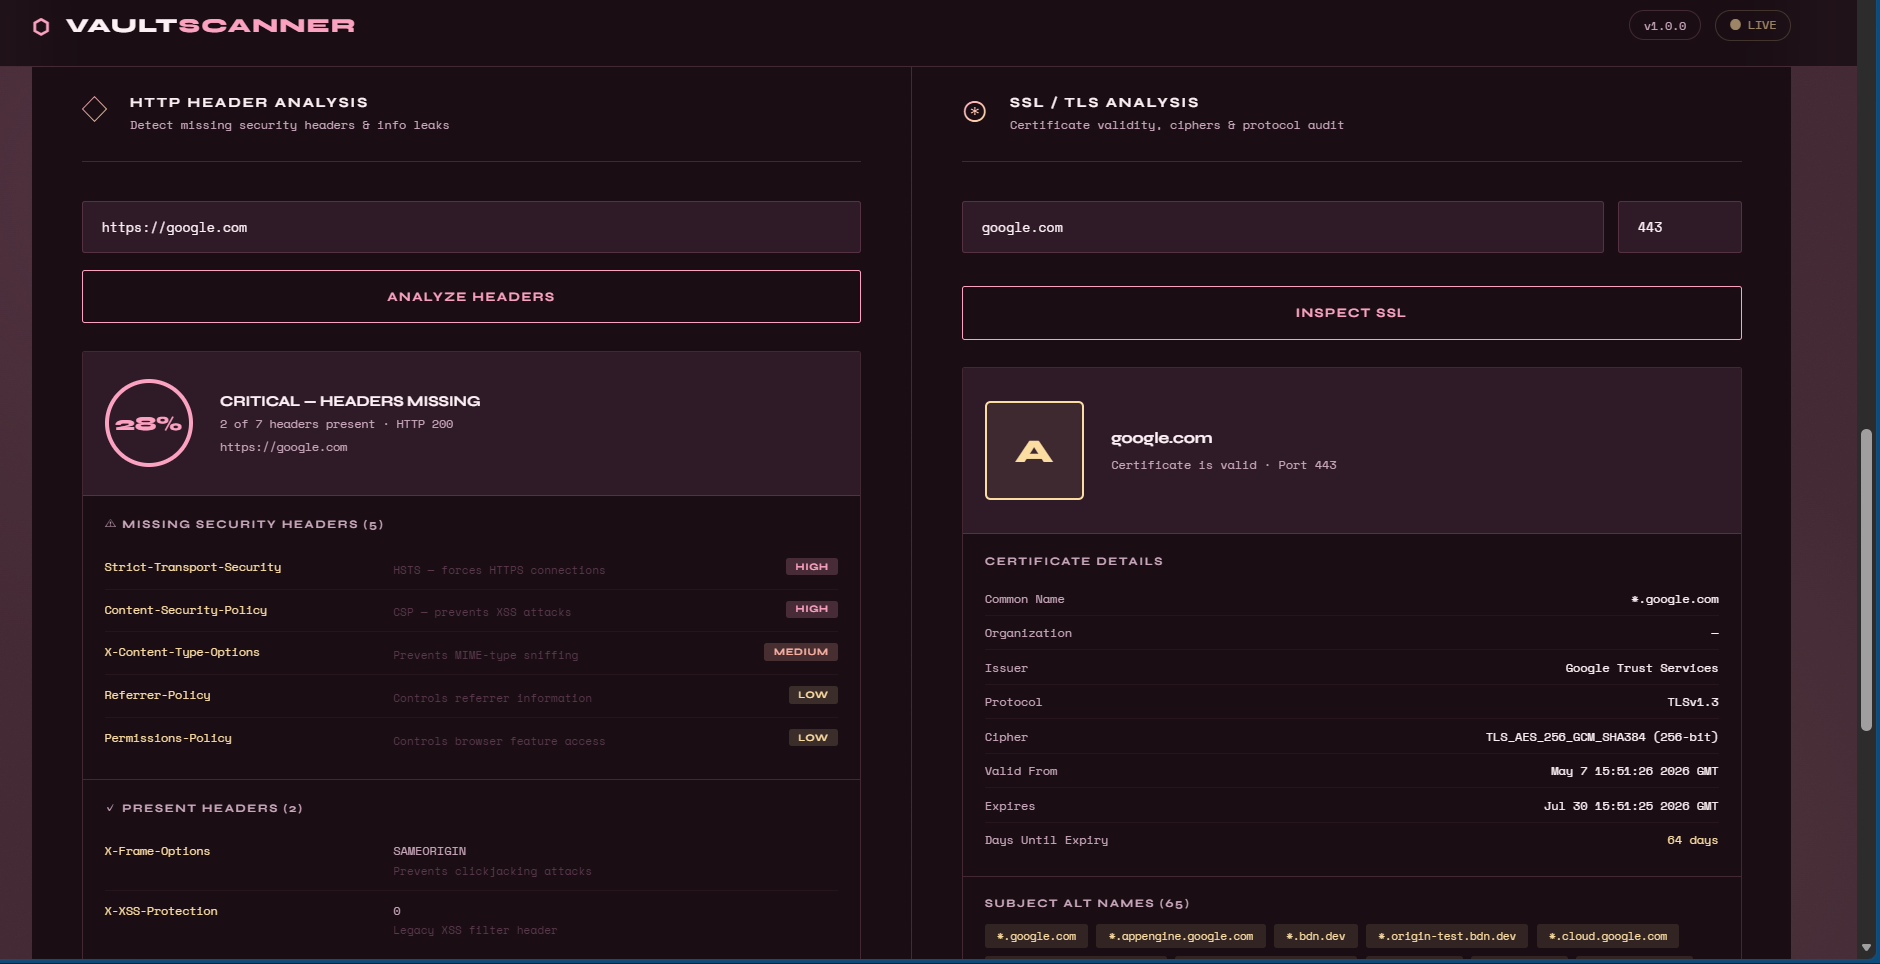This screenshot has height=964, width=1880.
Task: Click the VaultScanner title text
Action: [210, 26]
